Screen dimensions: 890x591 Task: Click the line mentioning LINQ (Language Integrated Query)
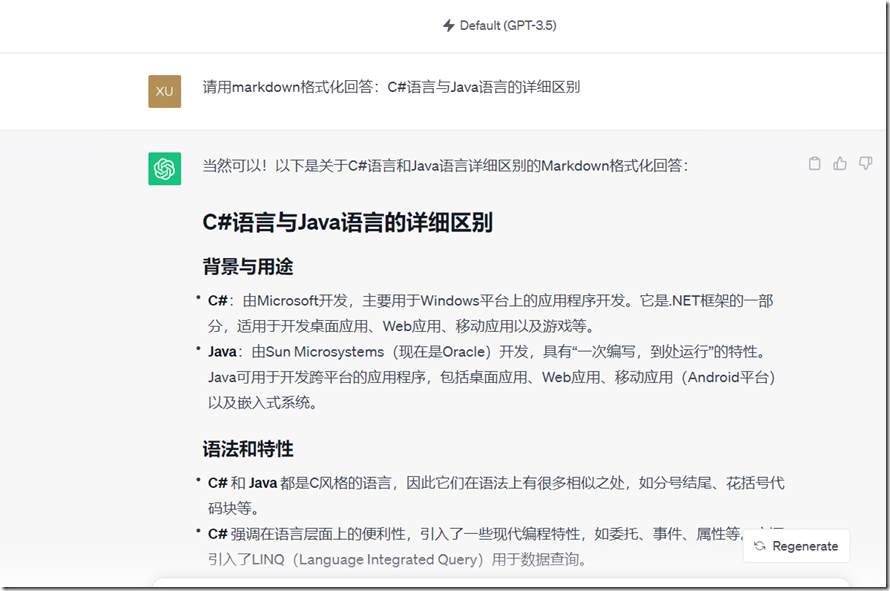click(x=397, y=559)
